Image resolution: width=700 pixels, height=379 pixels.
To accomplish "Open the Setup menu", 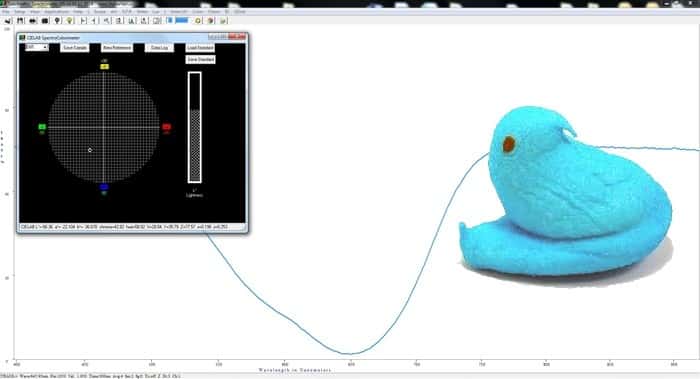I will [20, 12].
